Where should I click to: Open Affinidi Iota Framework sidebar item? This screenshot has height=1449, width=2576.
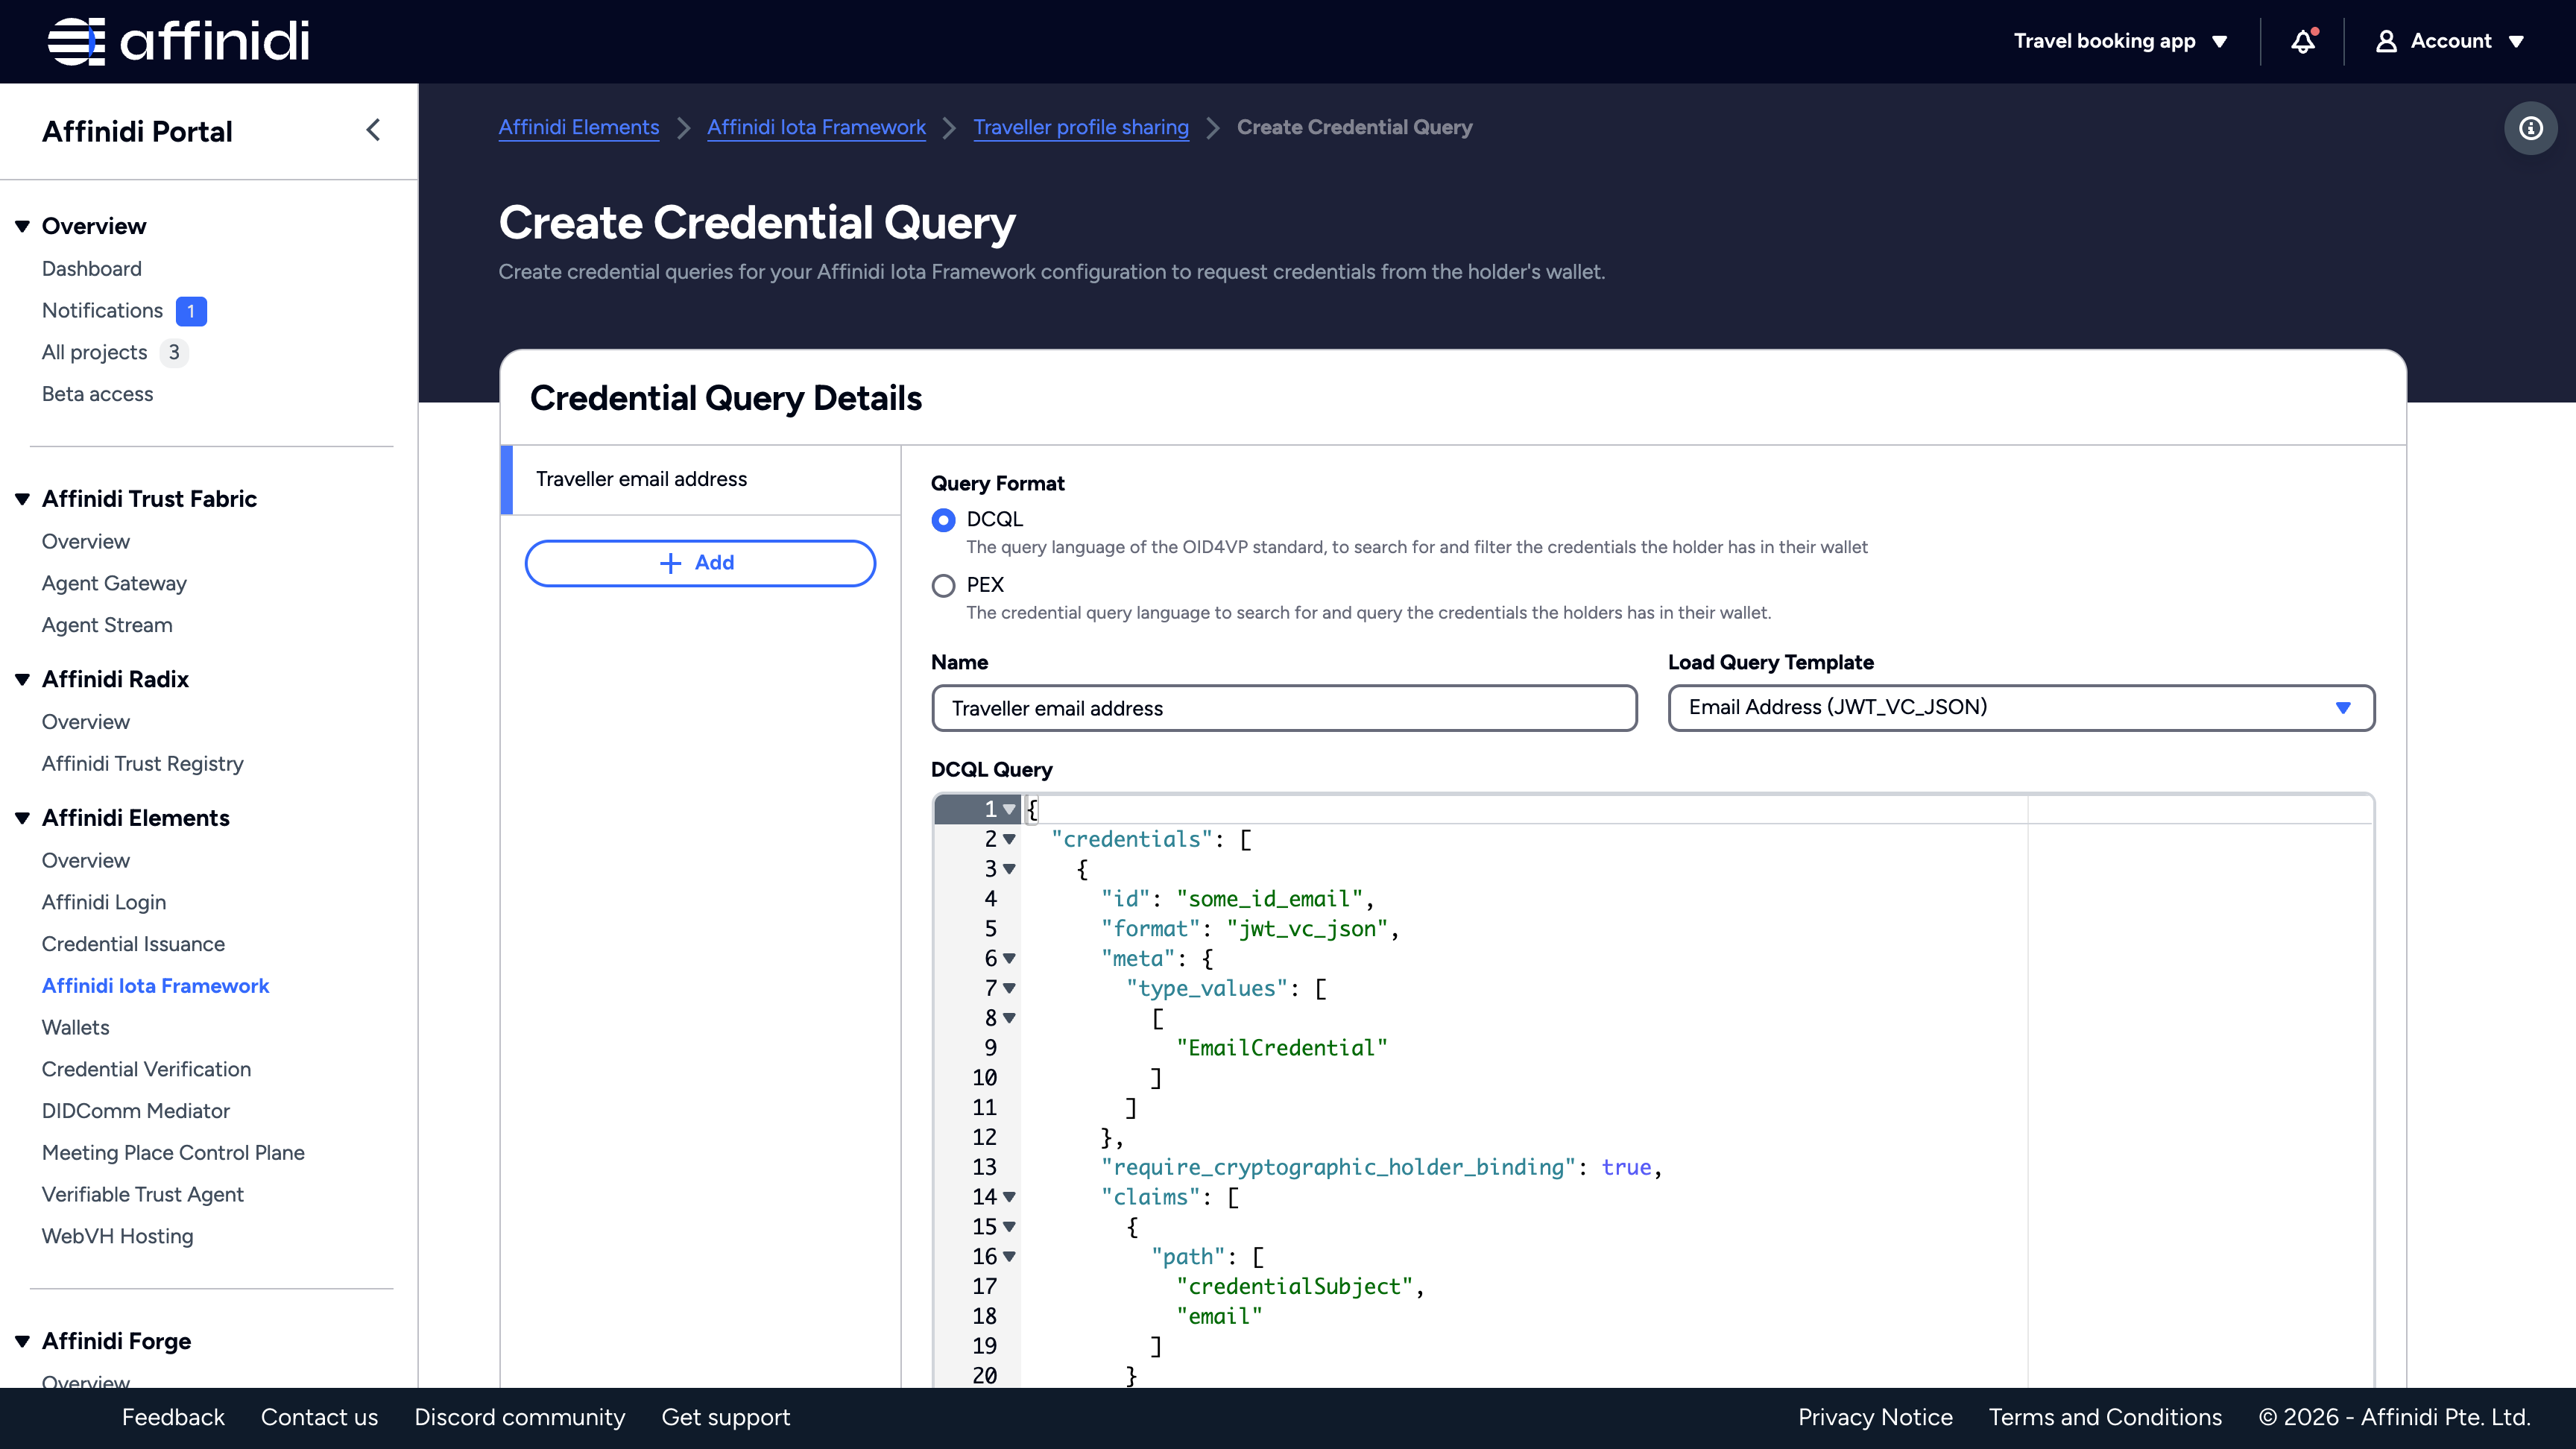click(x=155, y=986)
